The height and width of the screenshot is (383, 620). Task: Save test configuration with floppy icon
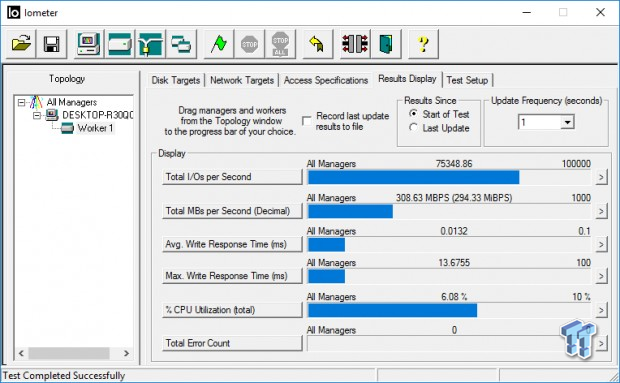click(x=51, y=44)
